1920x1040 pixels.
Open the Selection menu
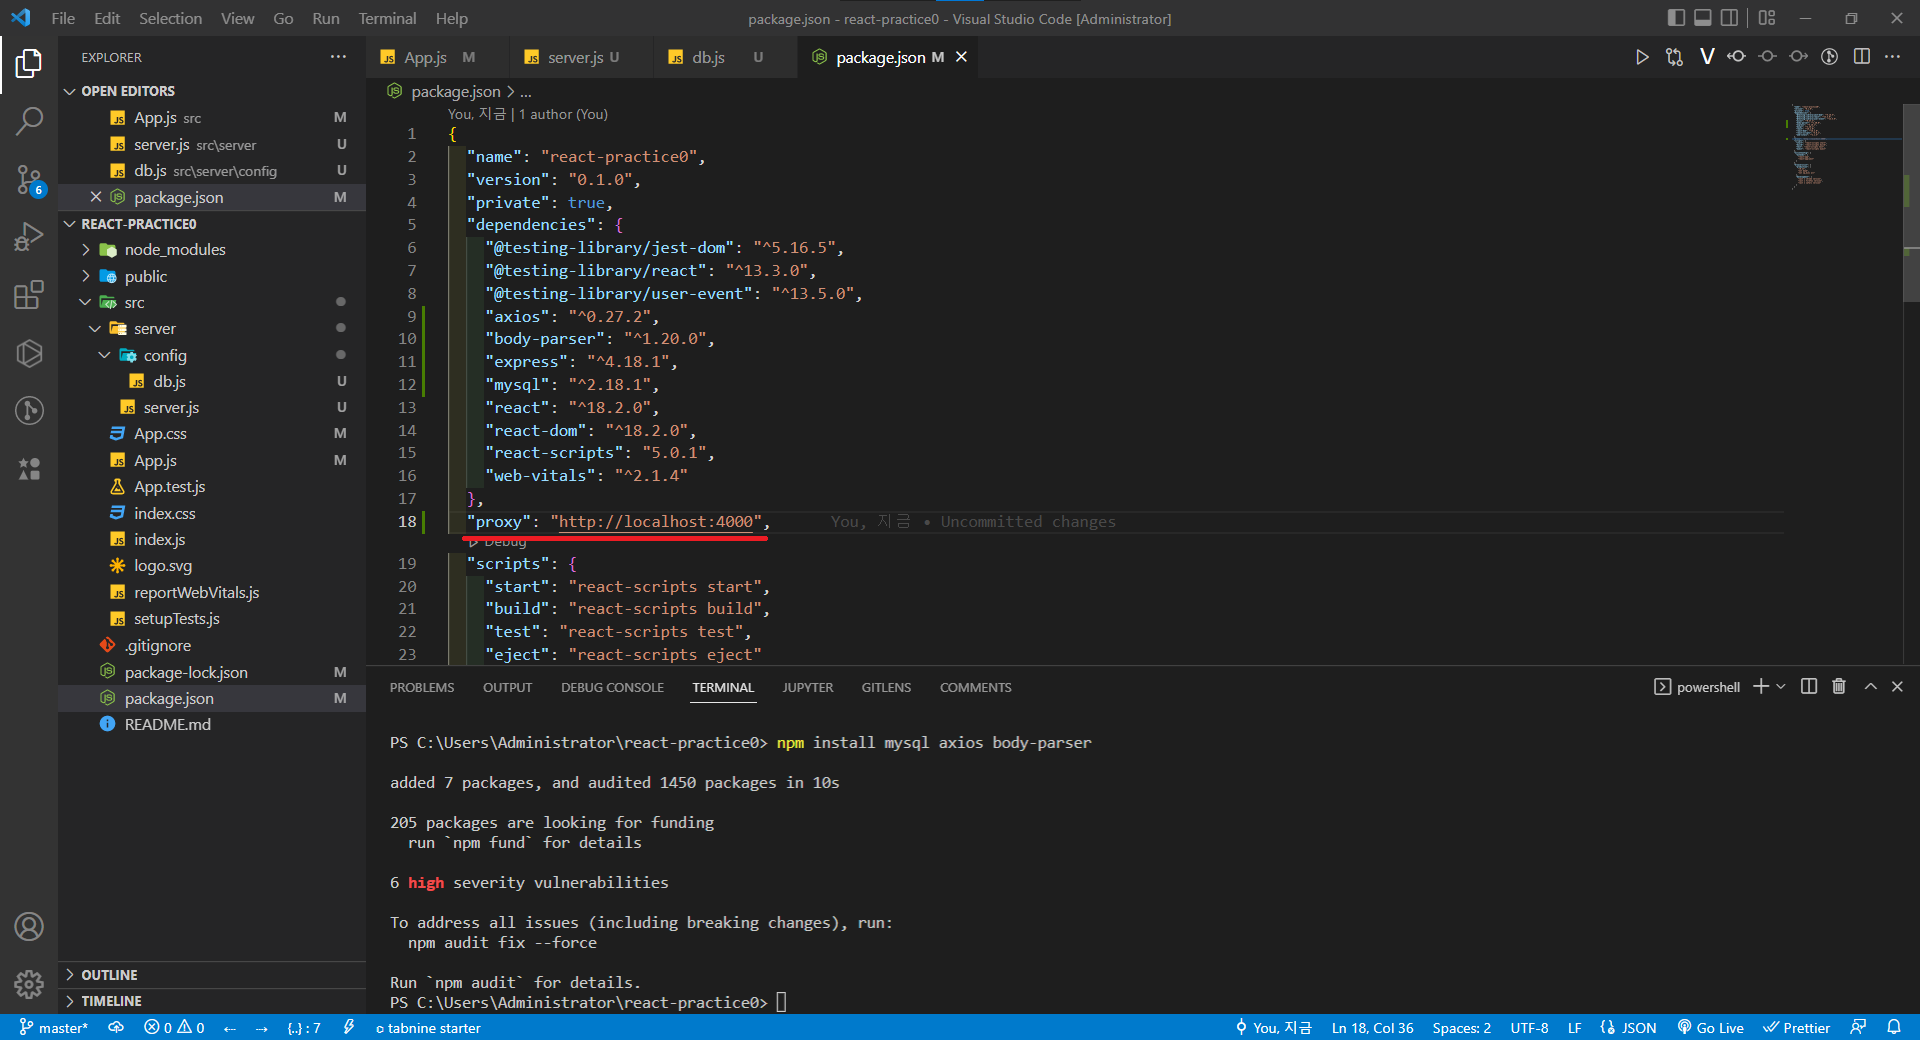tap(170, 18)
